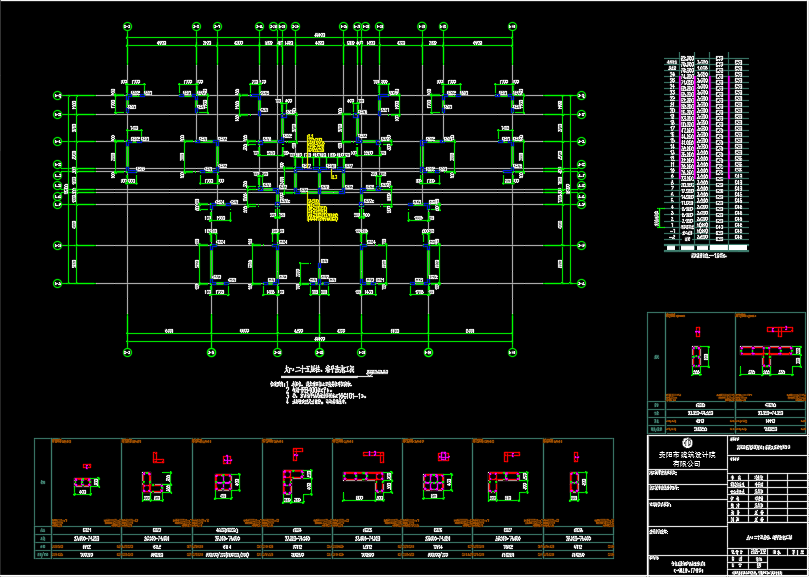Screen dimensions: 809x577
Task: Click the three-by-two grid column section detail
Action: 436,485
